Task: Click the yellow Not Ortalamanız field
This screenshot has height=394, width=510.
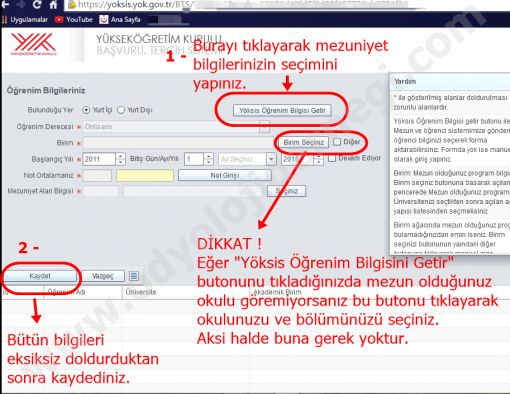Action: click(x=145, y=175)
